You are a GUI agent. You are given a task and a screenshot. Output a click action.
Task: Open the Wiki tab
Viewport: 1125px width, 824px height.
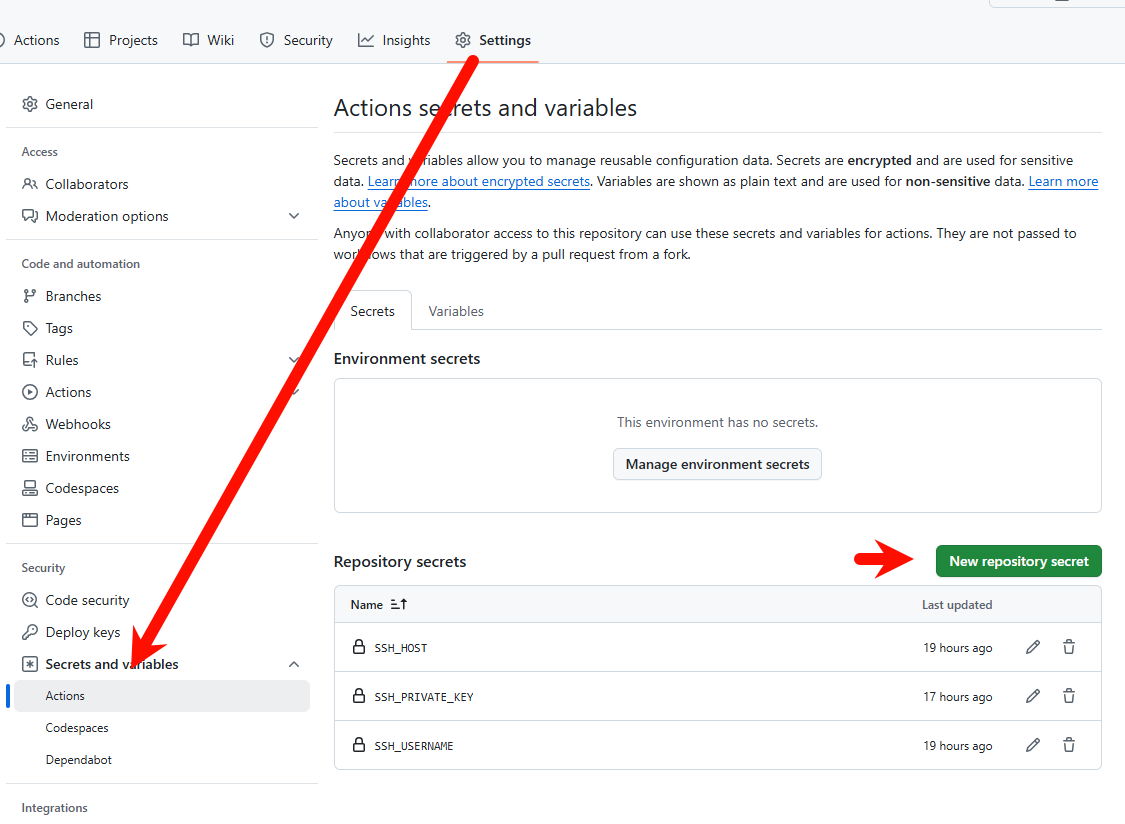pyautogui.click(x=208, y=40)
